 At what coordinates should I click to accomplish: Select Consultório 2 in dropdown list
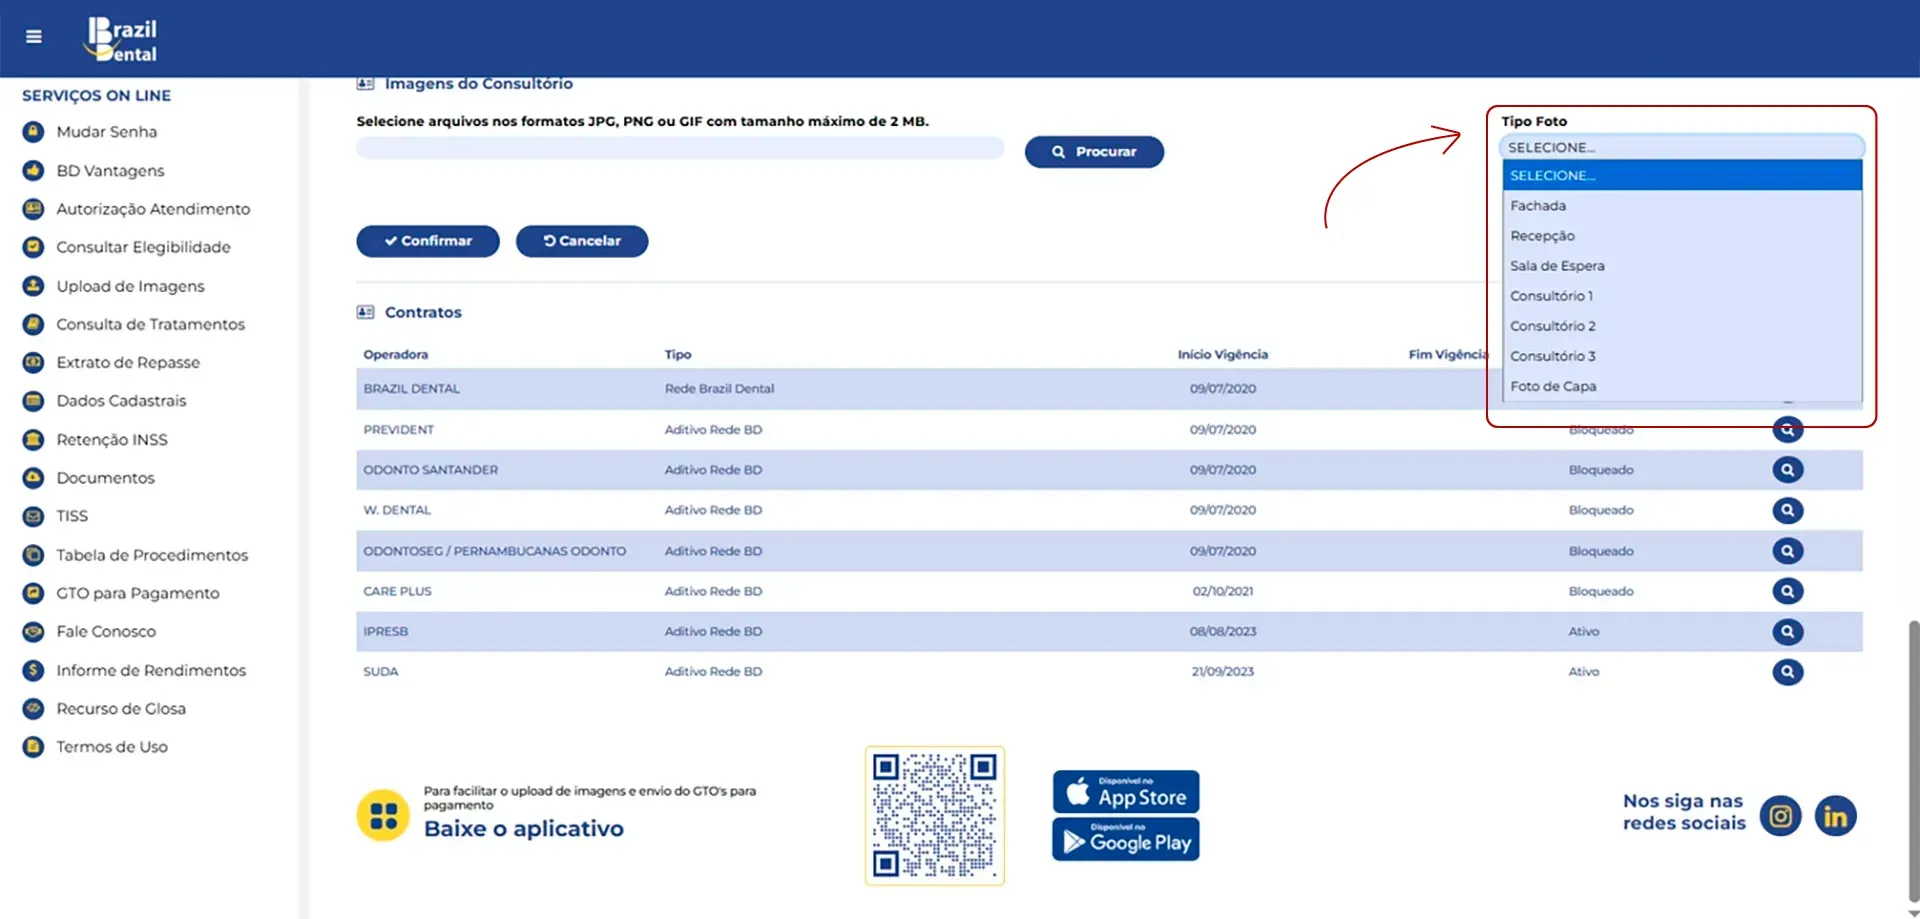[x=1552, y=326]
